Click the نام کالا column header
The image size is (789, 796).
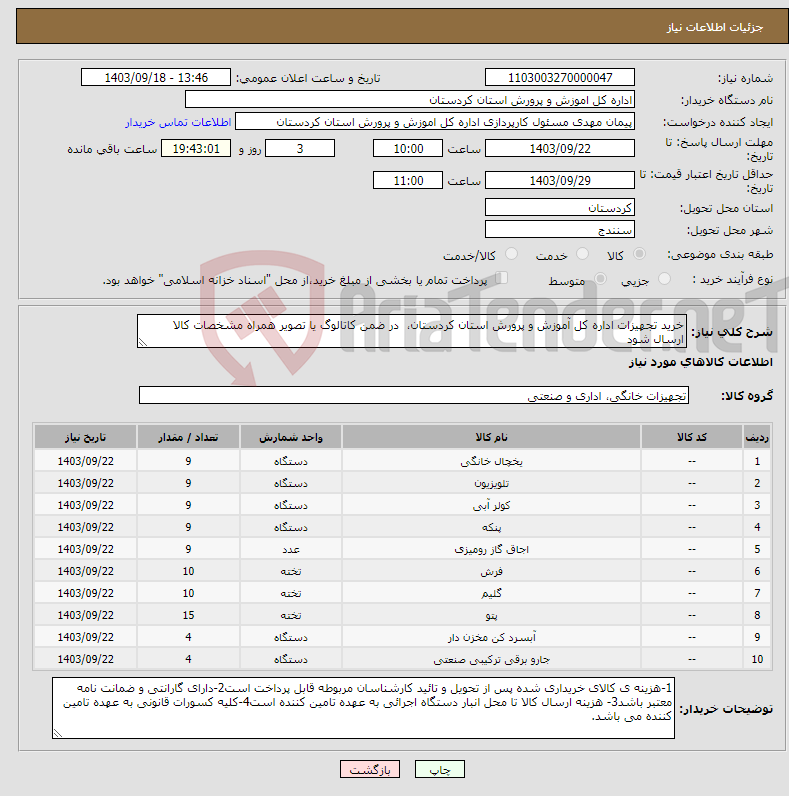click(491, 437)
